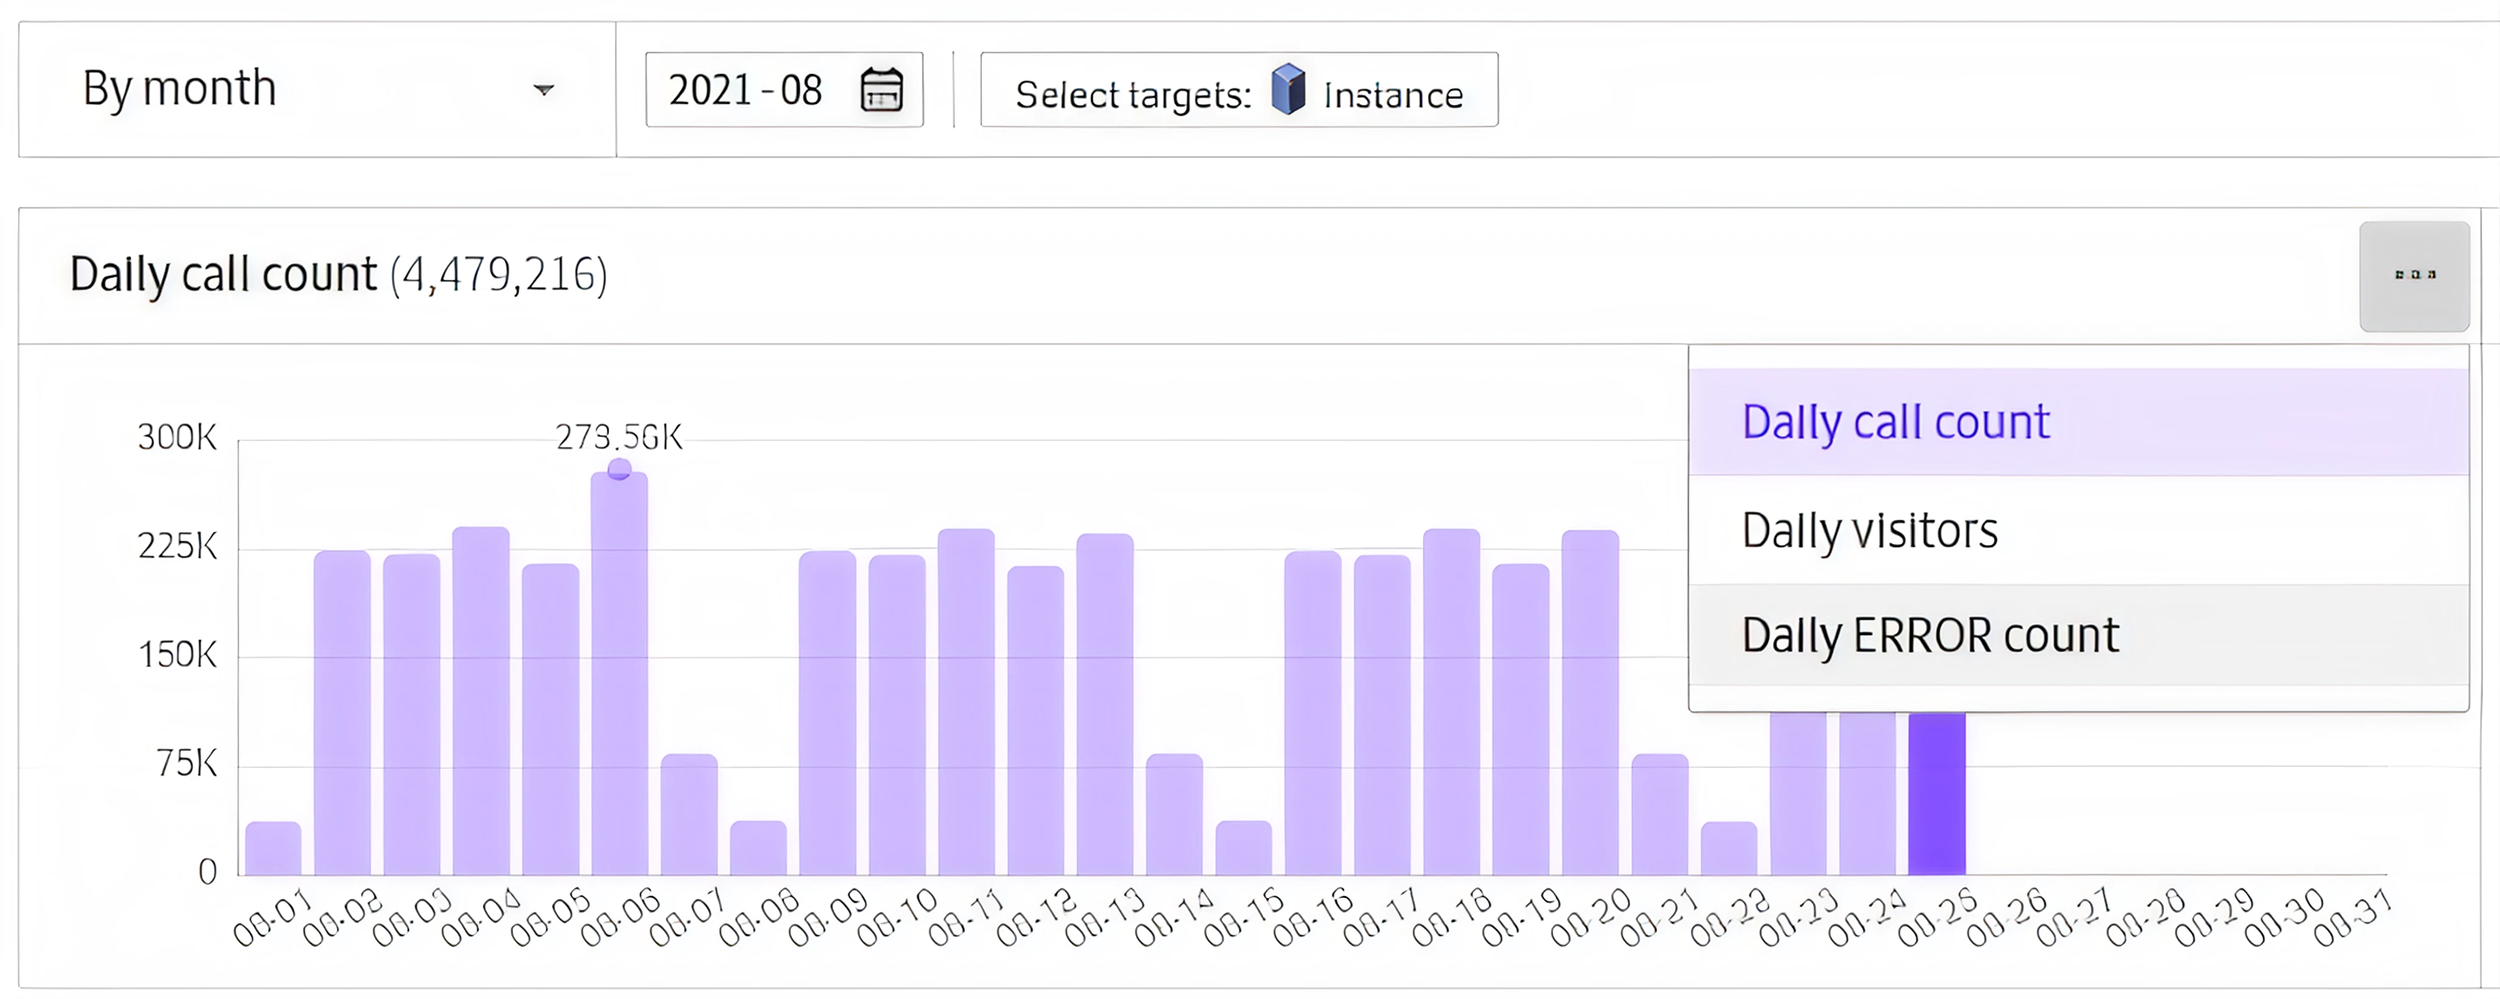This screenshot has width=2500, height=999.
Task: Select Daily call count menu option
Action: click(x=2078, y=422)
